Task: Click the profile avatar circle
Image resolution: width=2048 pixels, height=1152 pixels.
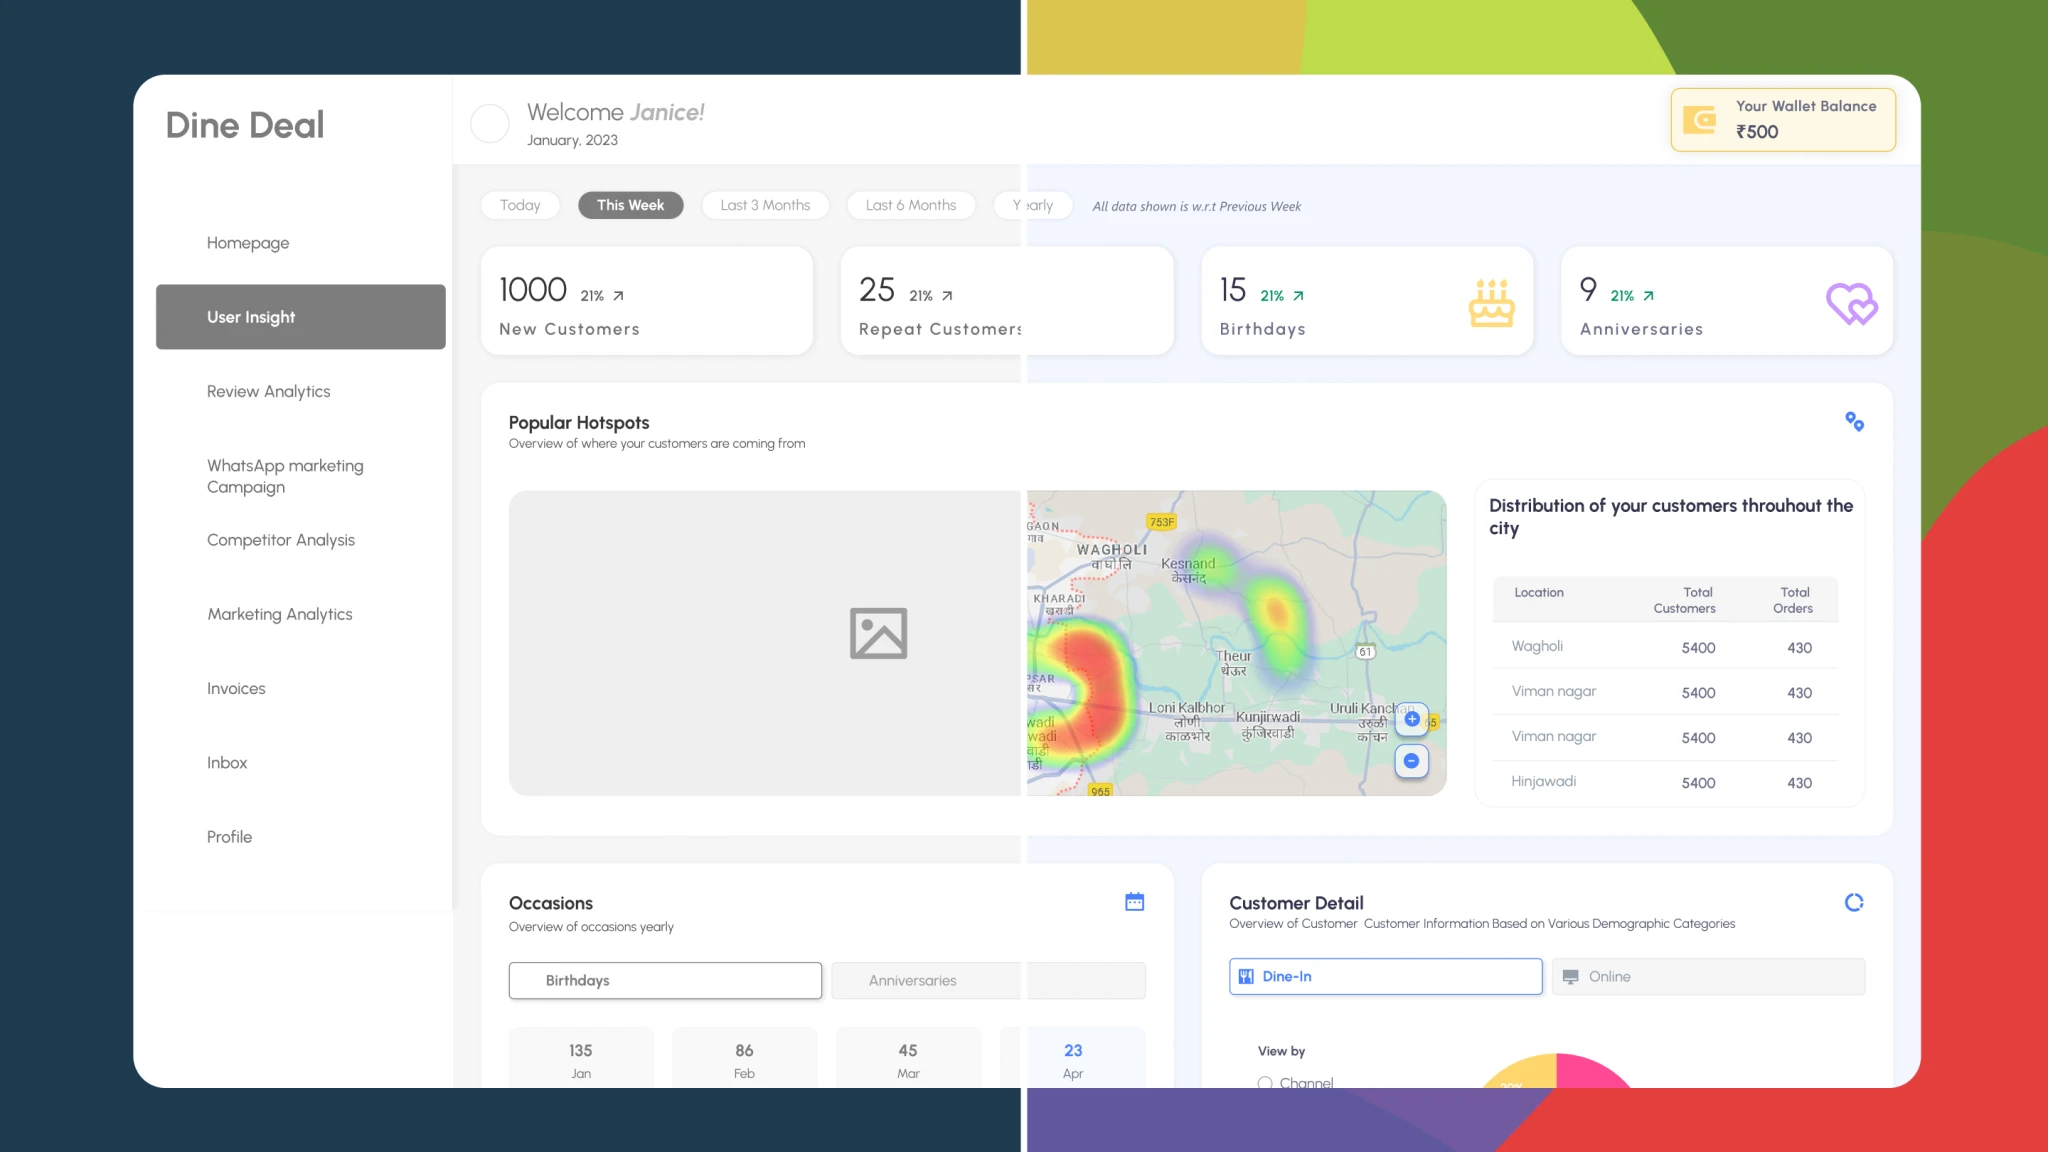Action: click(x=490, y=124)
